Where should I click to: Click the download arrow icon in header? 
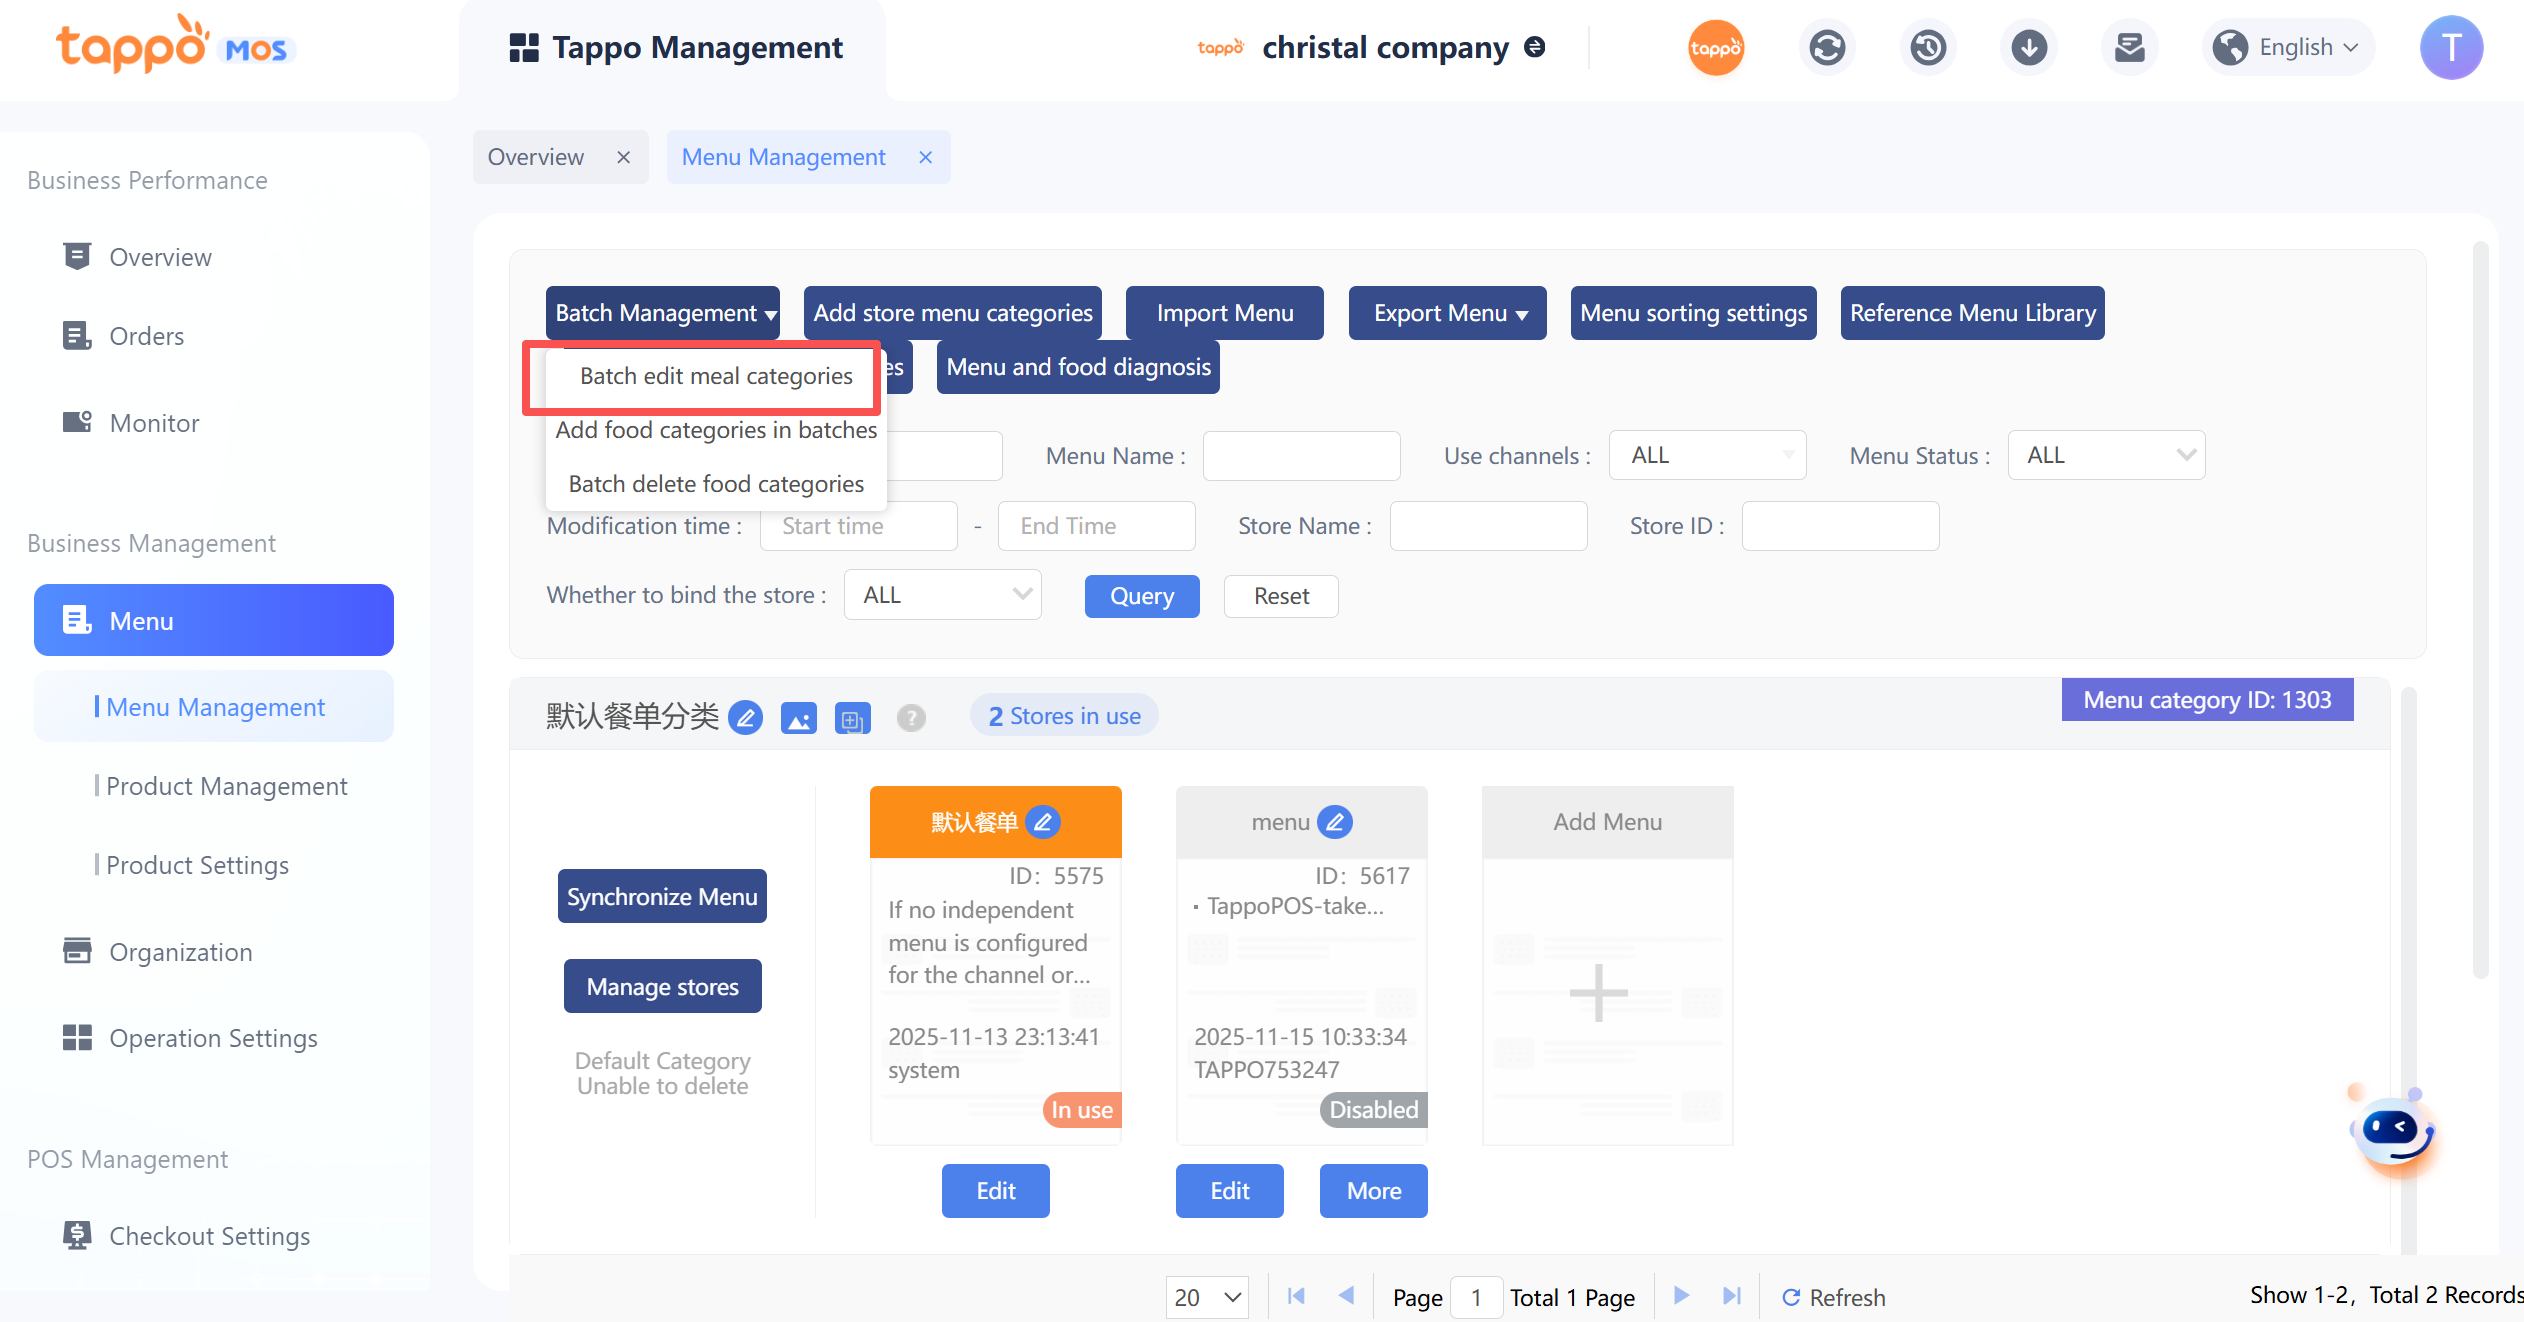[x=2029, y=48]
